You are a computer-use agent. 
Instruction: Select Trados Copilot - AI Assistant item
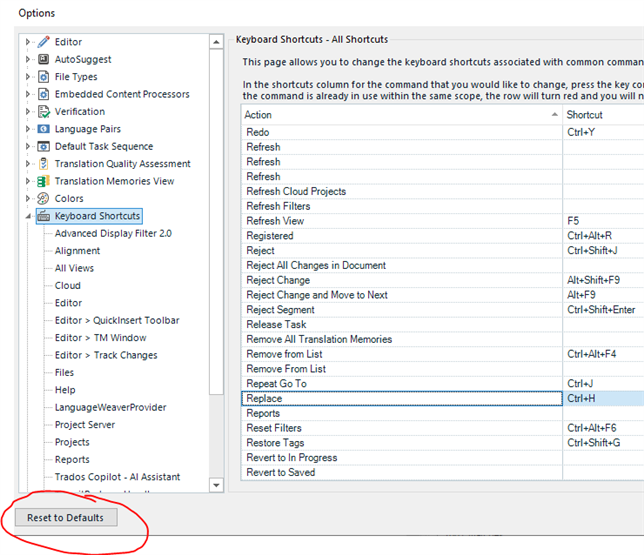coord(117,477)
